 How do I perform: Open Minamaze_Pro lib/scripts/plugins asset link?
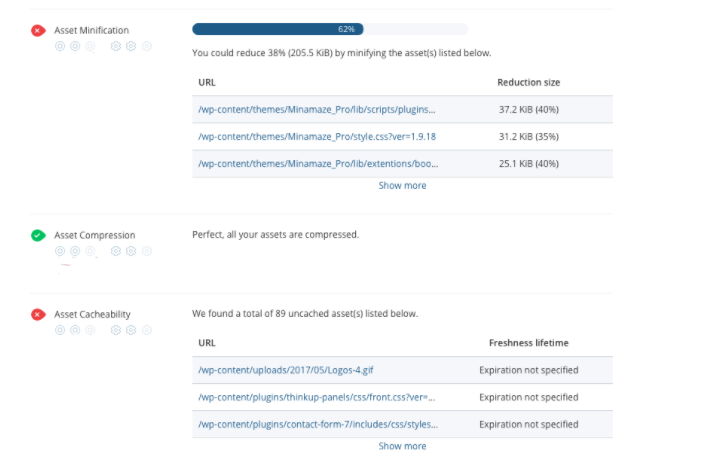point(317,110)
